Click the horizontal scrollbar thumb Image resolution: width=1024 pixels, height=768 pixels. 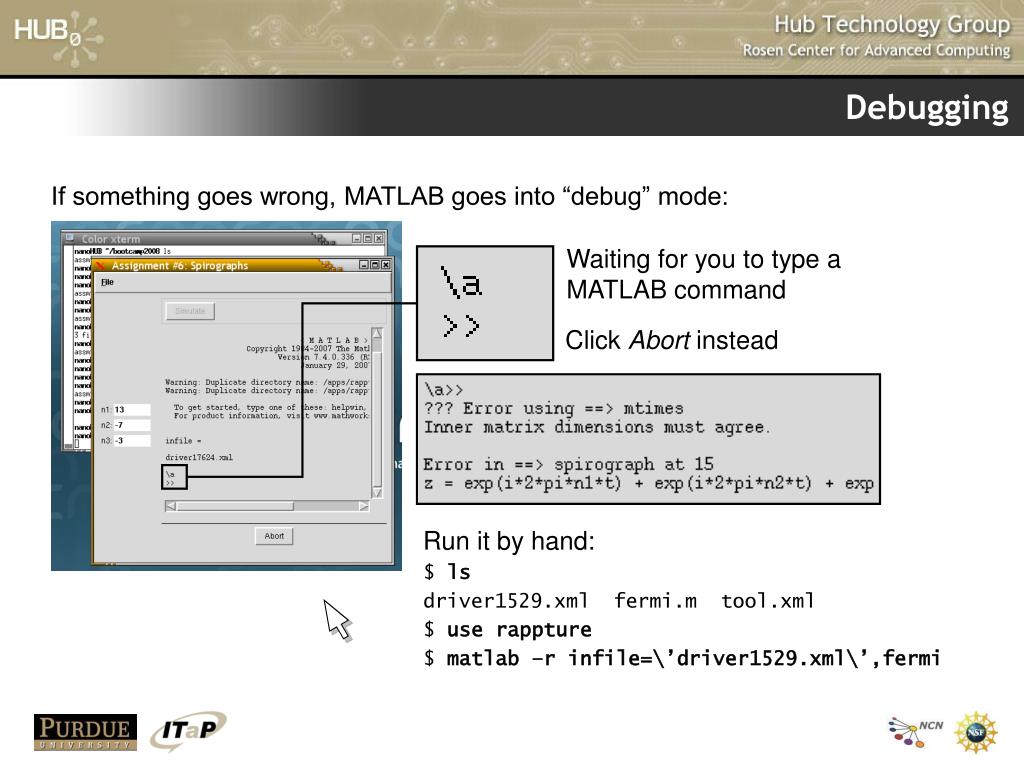[235, 506]
